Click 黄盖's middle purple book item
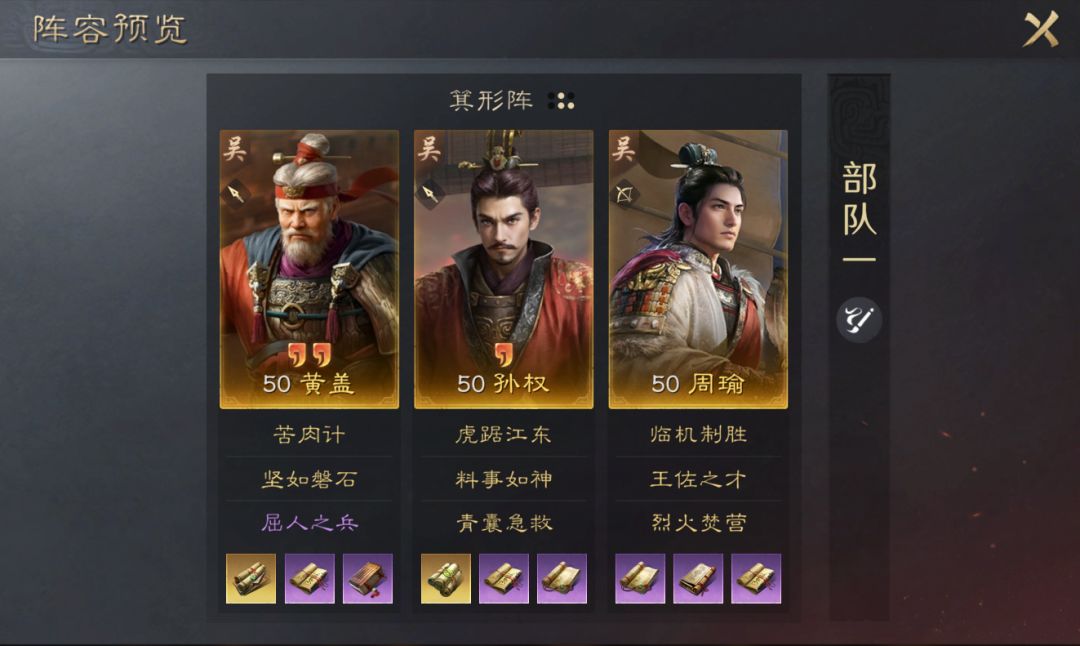Screen dimensions: 1080x646 309,579
